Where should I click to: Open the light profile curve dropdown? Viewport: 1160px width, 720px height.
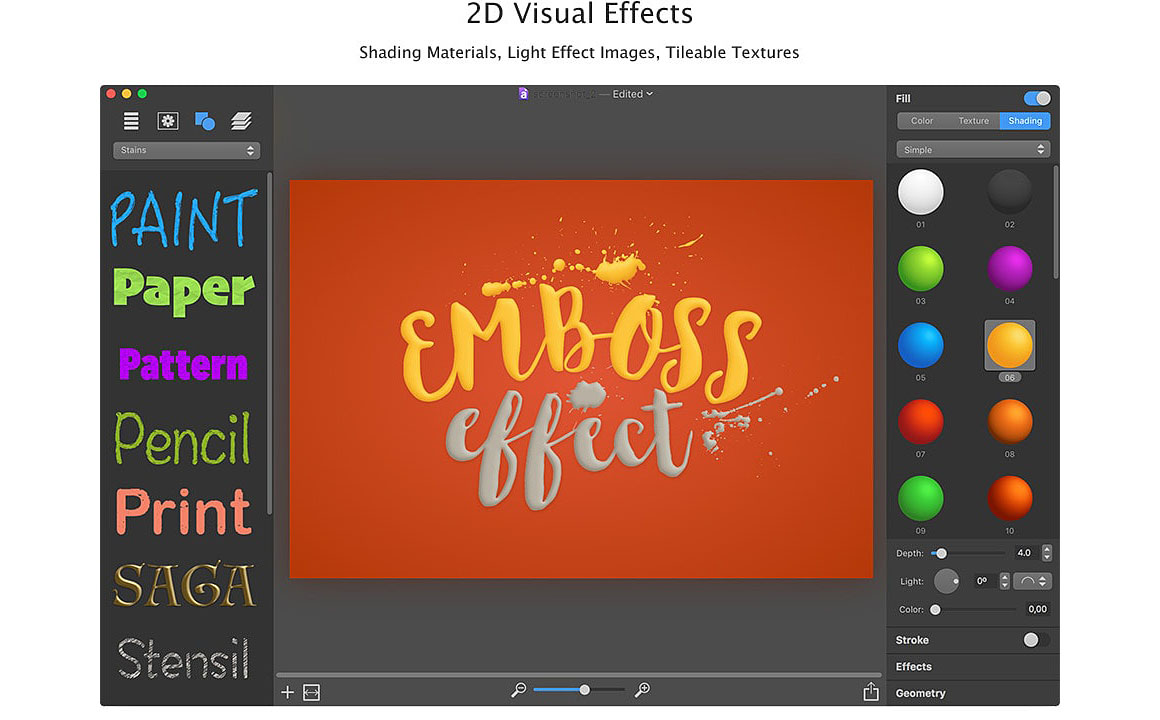point(1032,582)
